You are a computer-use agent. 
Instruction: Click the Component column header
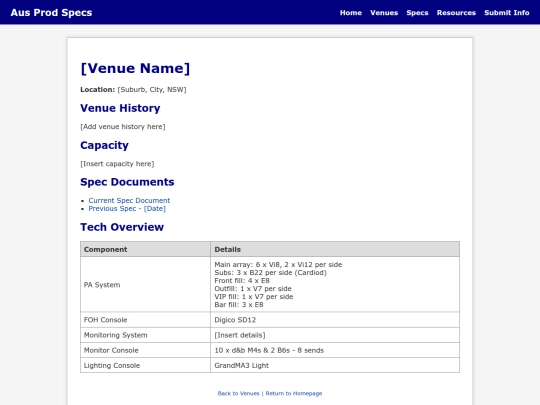click(x=145, y=249)
